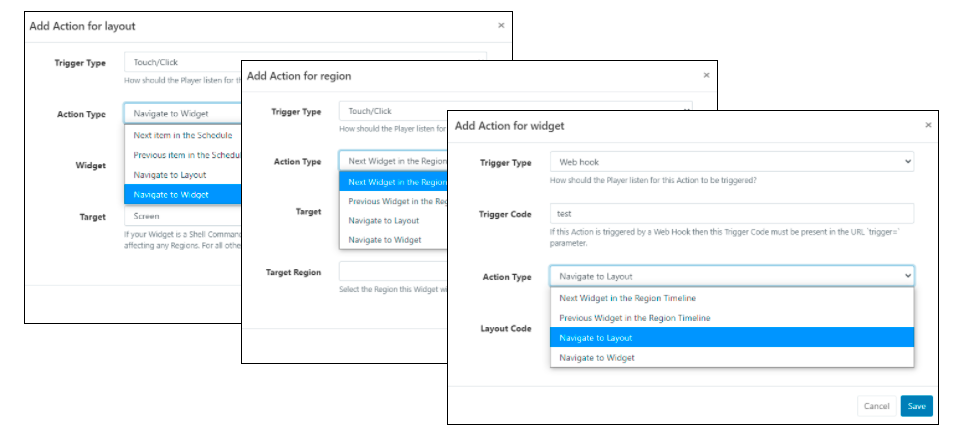Click help text under Web hook Trigger Type
The image size is (961, 442).
point(655,181)
